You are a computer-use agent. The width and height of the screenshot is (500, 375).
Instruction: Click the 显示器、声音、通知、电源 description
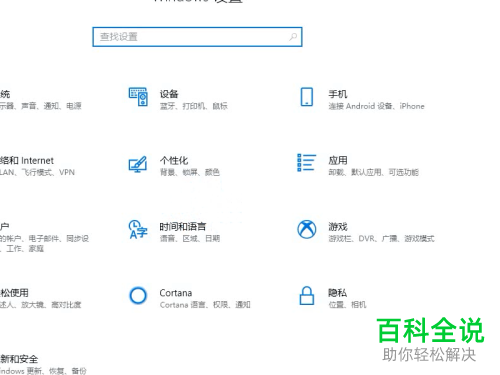point(41,106)
